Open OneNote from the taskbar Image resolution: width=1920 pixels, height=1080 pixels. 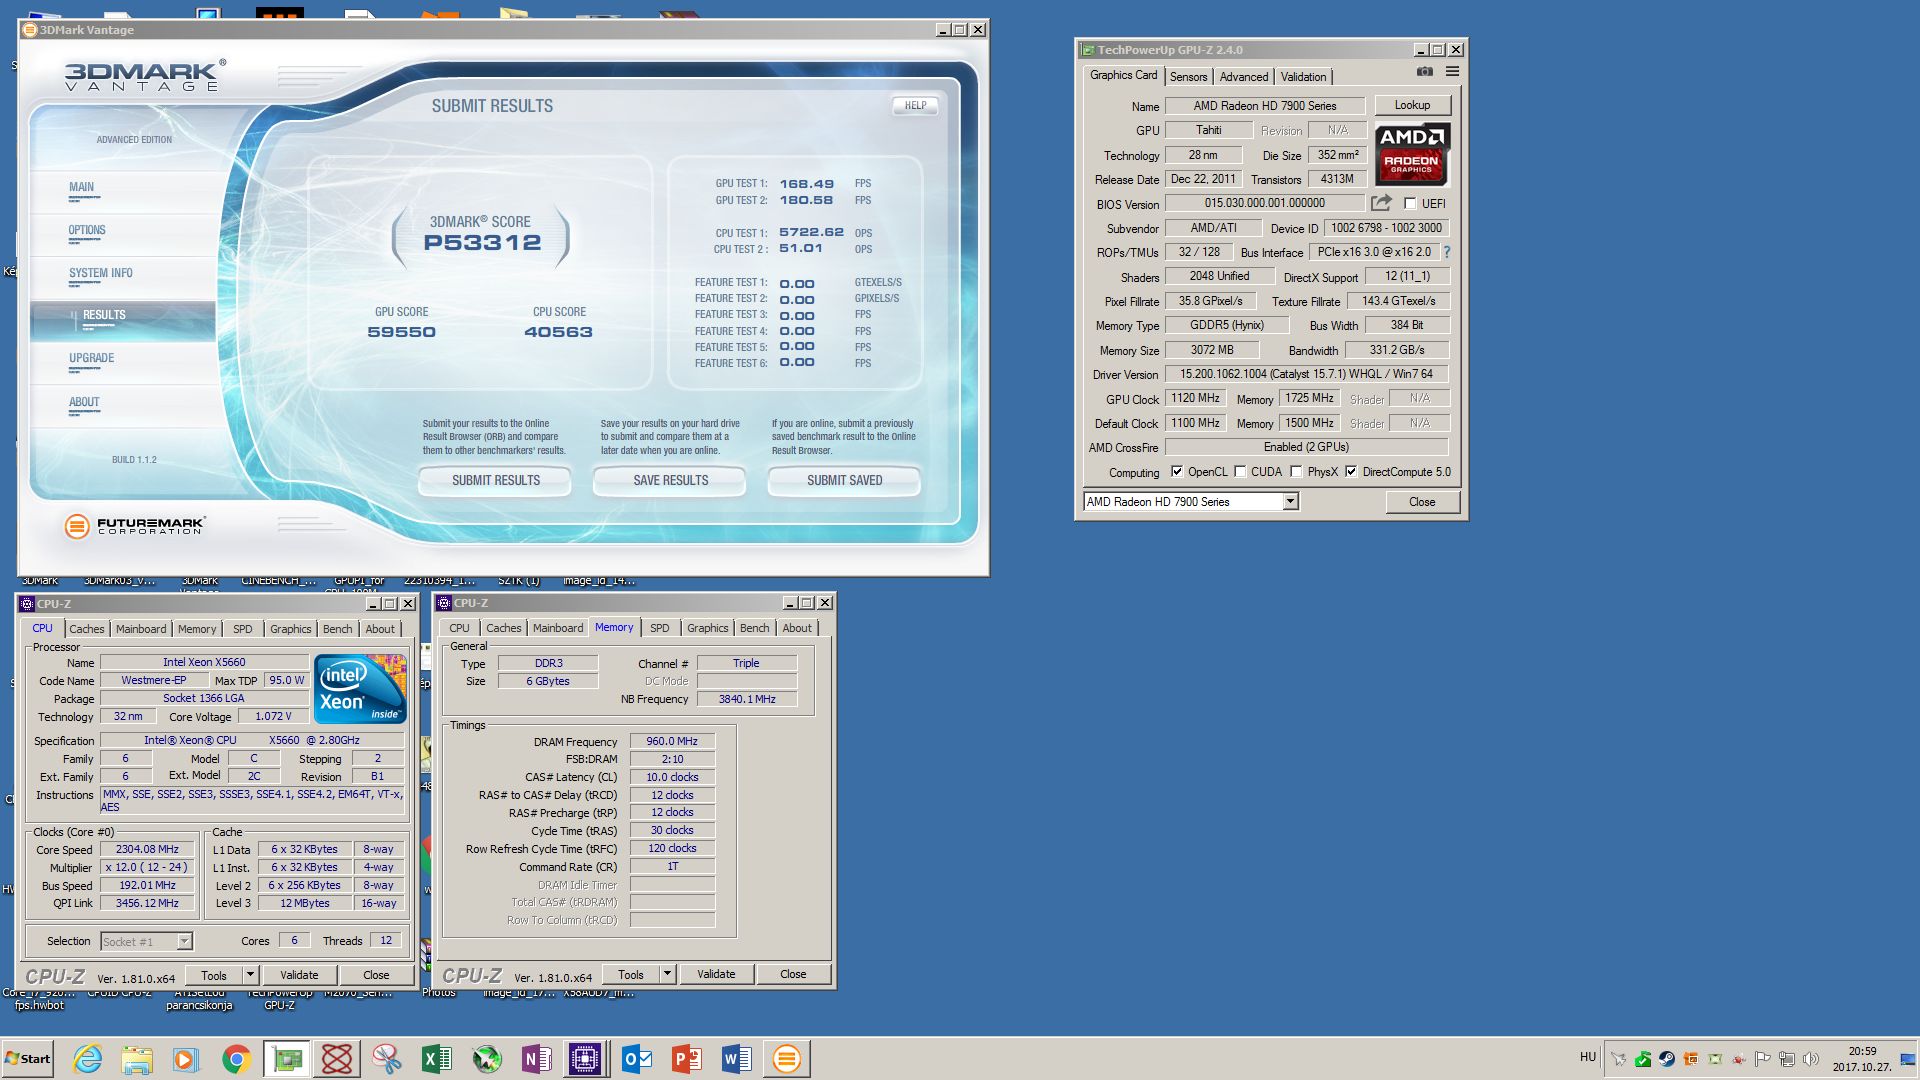(x=536, y=1059)
